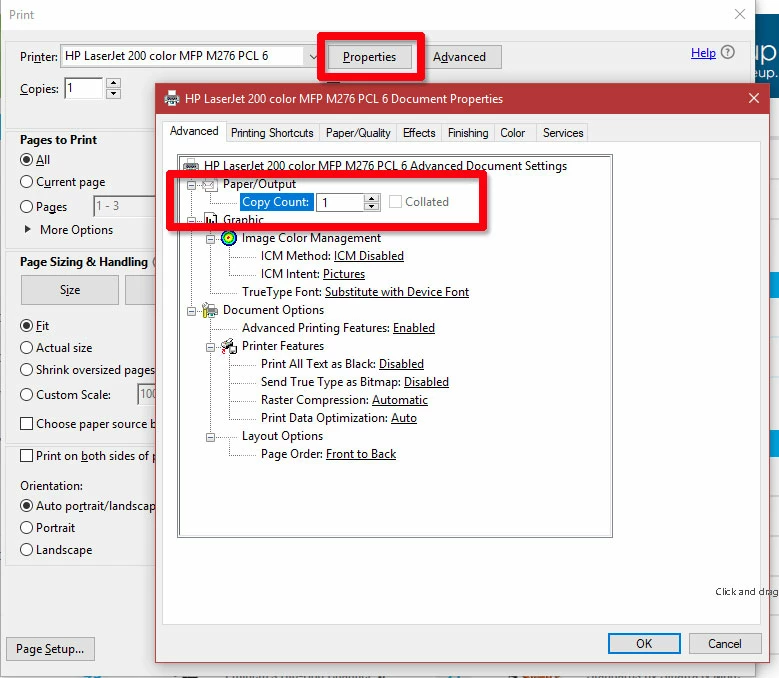
Task: Open the Finishing tab
Action: 468,133
